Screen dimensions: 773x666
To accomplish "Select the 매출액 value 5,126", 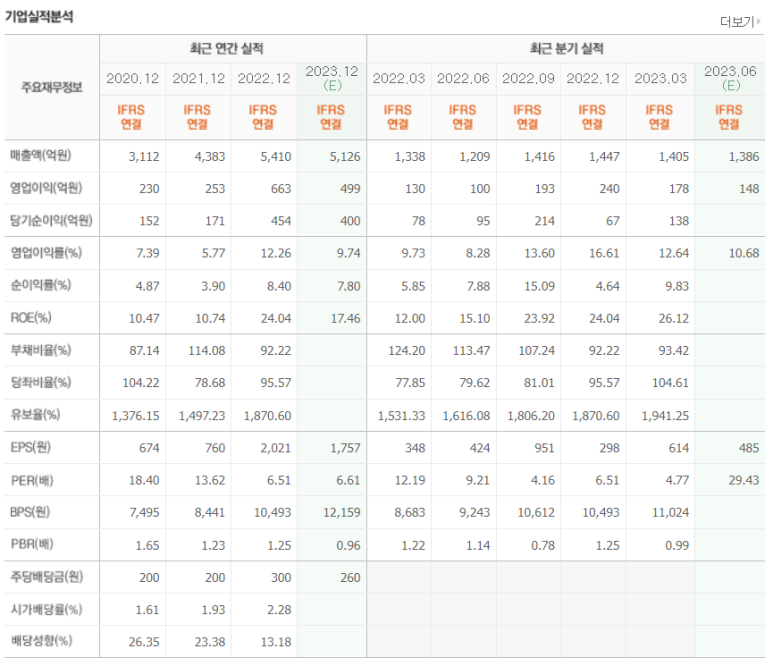I will [x=345, y=157].
